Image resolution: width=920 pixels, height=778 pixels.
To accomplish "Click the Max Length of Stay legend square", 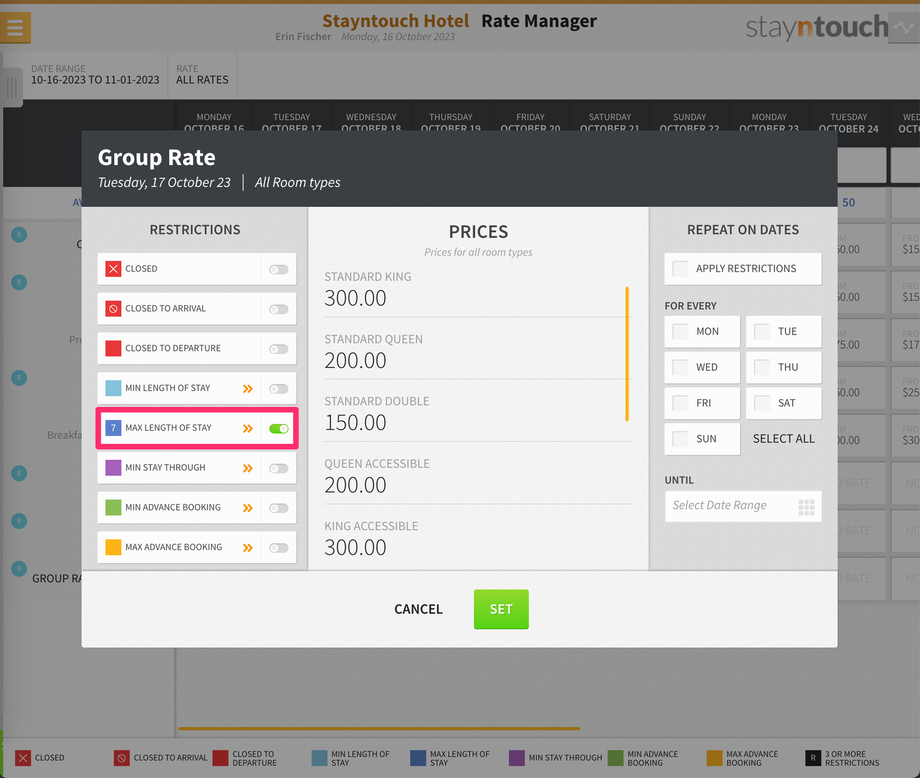I will coord(418,758).
